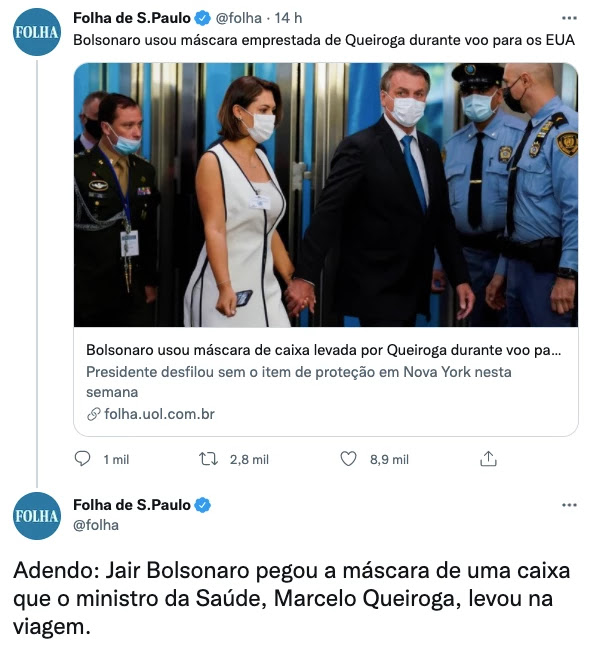Click @folha handle in first tweet
Screen dimensions: 591x650
[x=239, y=18]
